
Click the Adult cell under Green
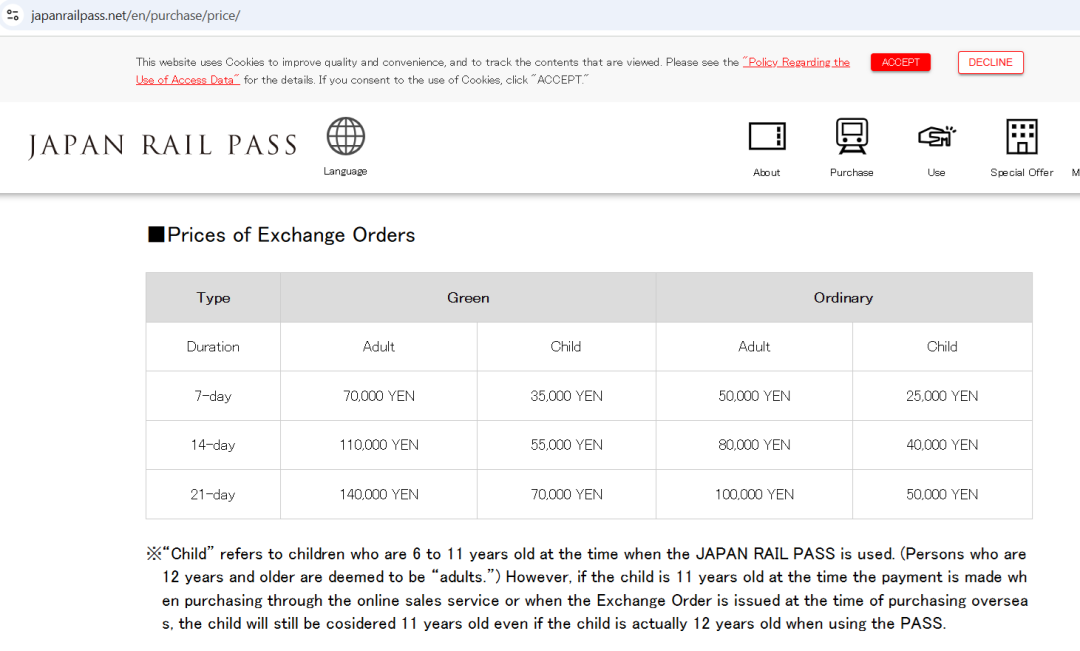click(379, 347)
